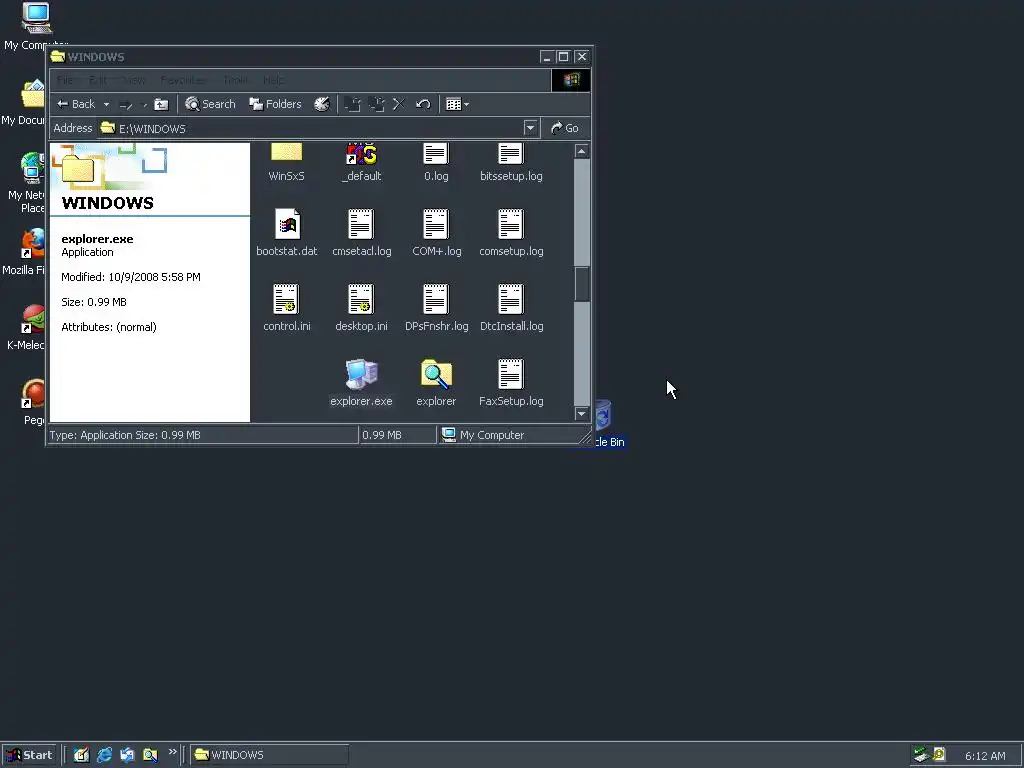Open the K-Meleon desktop shortcut

pos(25,327)
